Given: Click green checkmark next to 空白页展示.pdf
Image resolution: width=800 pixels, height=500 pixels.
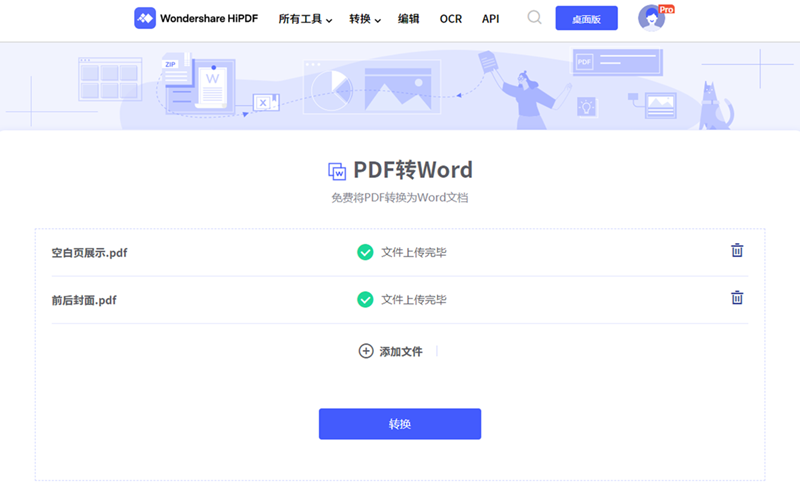Looking at the screenshot, I should click(x=365, y=252).
